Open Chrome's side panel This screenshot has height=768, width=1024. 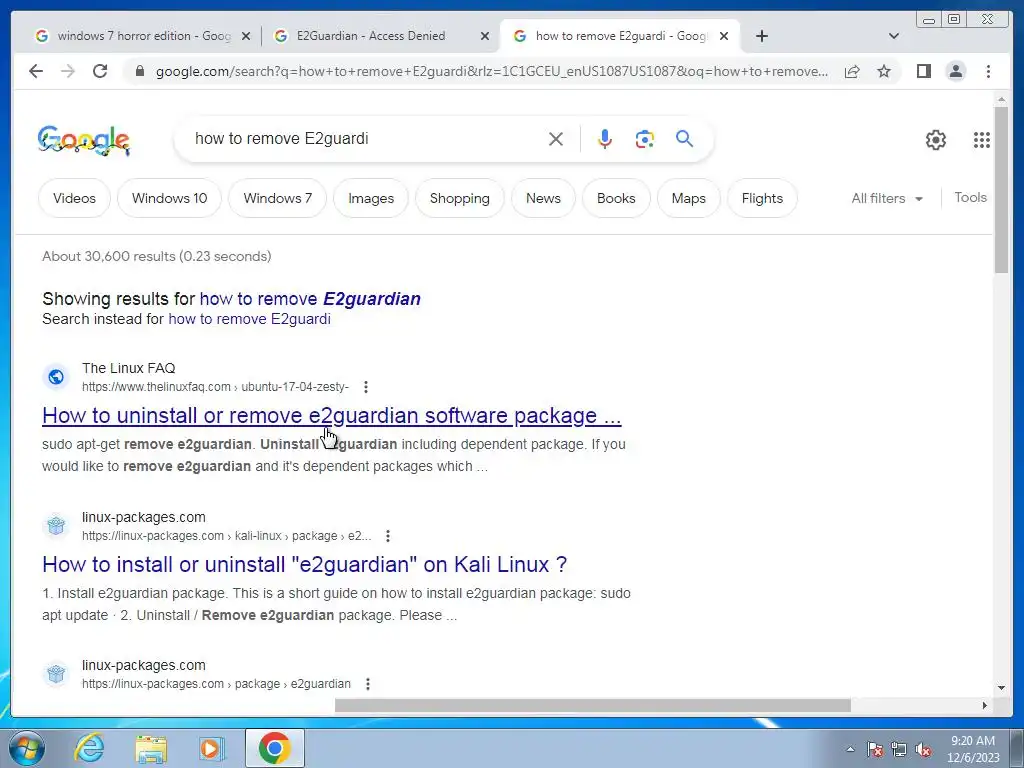coord(923,71)
